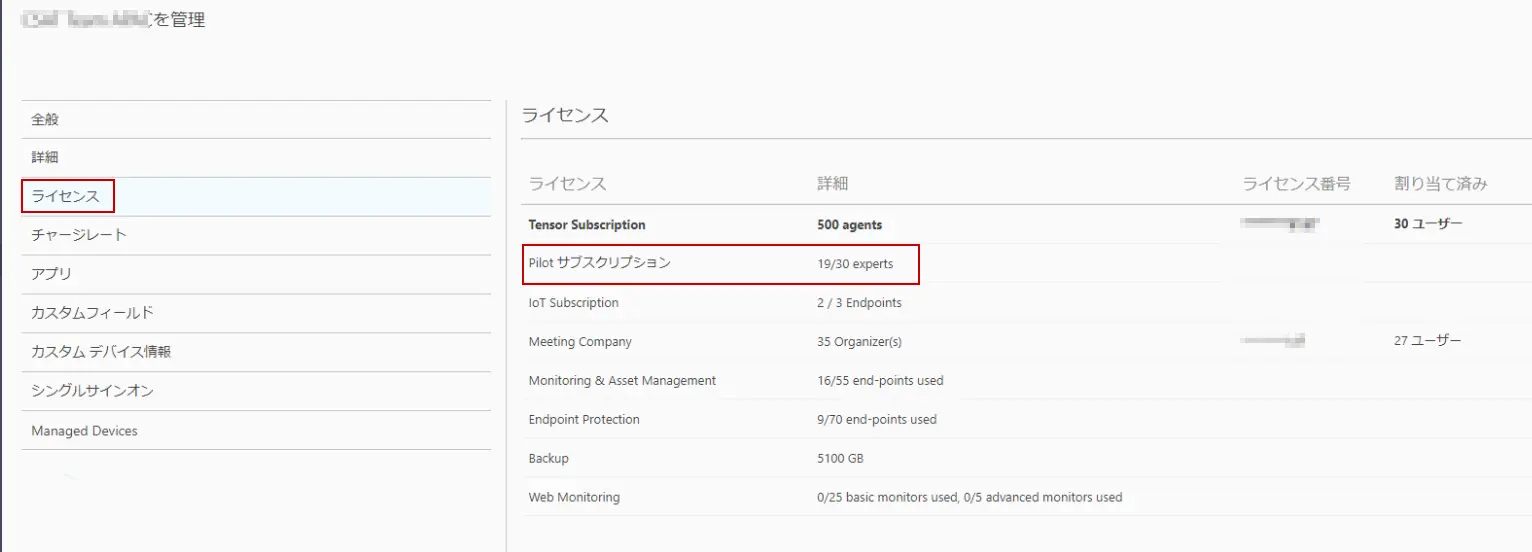Click the 詳細 column header in the table
This screenshot has height=552, width=1532.
coord(832,184)
